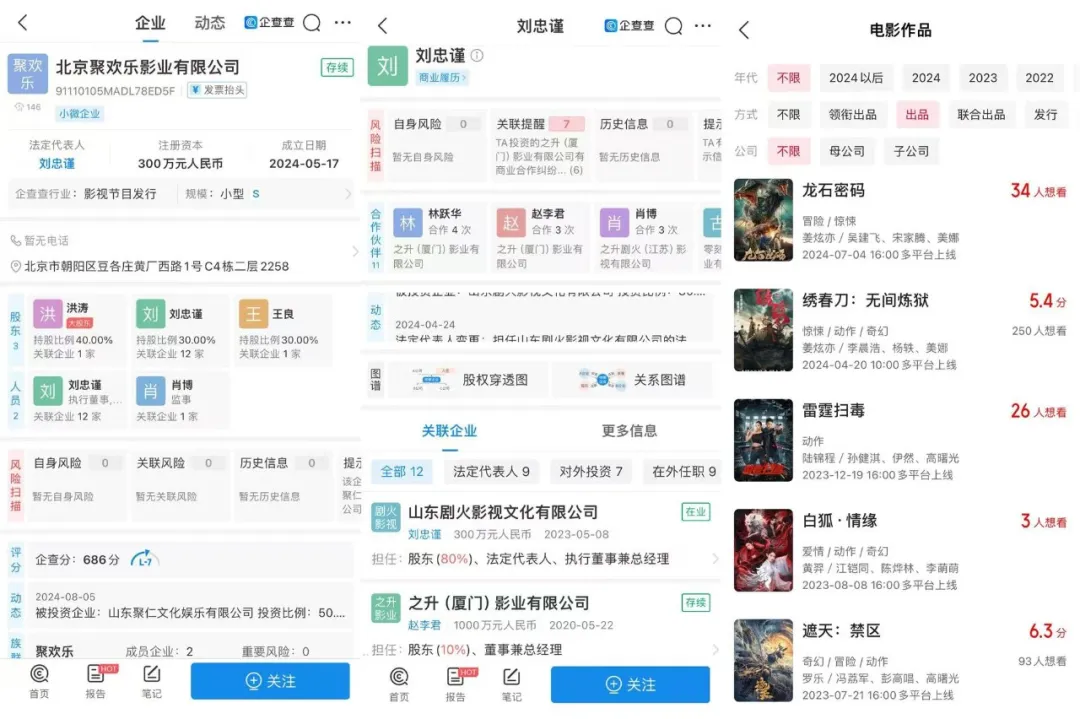Select year filter 2023
This screenshot has width=1080, height=719.
pyautogui.click(x=983, y=78)
